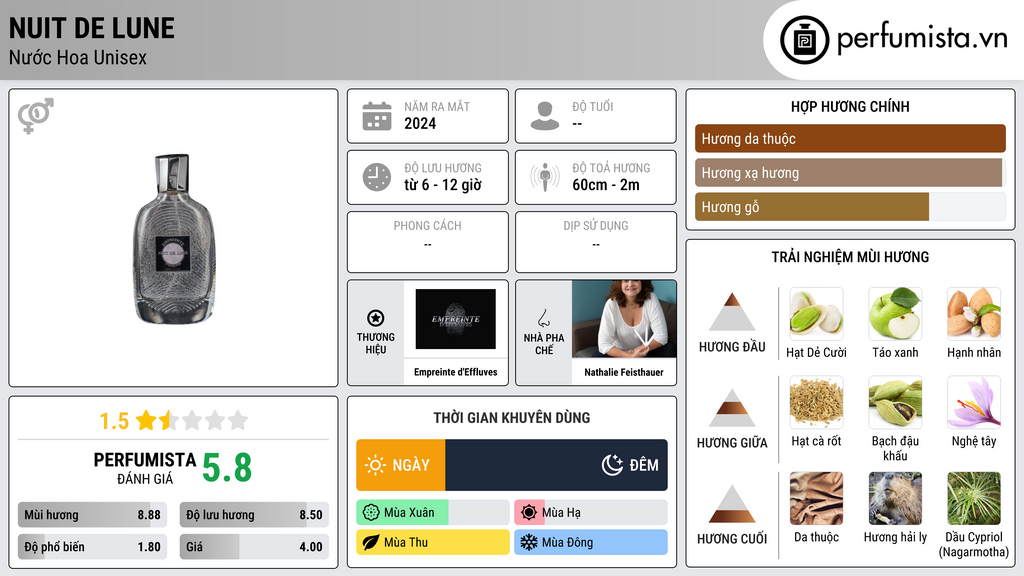This screenshot has height=576, width=1024.
Task: Select the Hạt Dẻ Cười note image
Action: (816, 314)
